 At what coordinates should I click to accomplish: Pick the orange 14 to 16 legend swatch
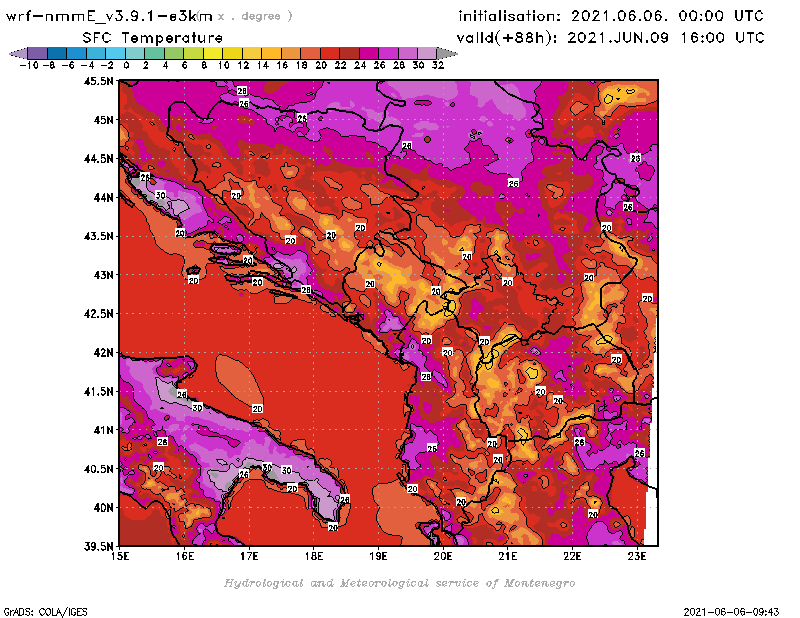[271, 53]
